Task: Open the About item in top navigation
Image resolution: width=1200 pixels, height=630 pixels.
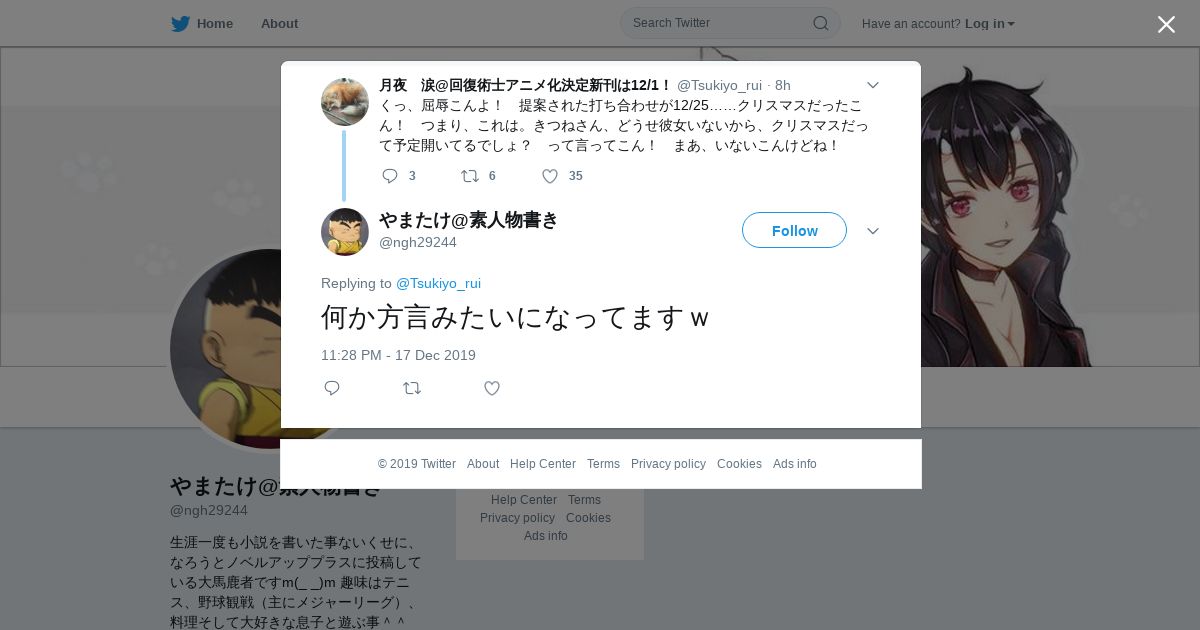Action: point(279,24)
